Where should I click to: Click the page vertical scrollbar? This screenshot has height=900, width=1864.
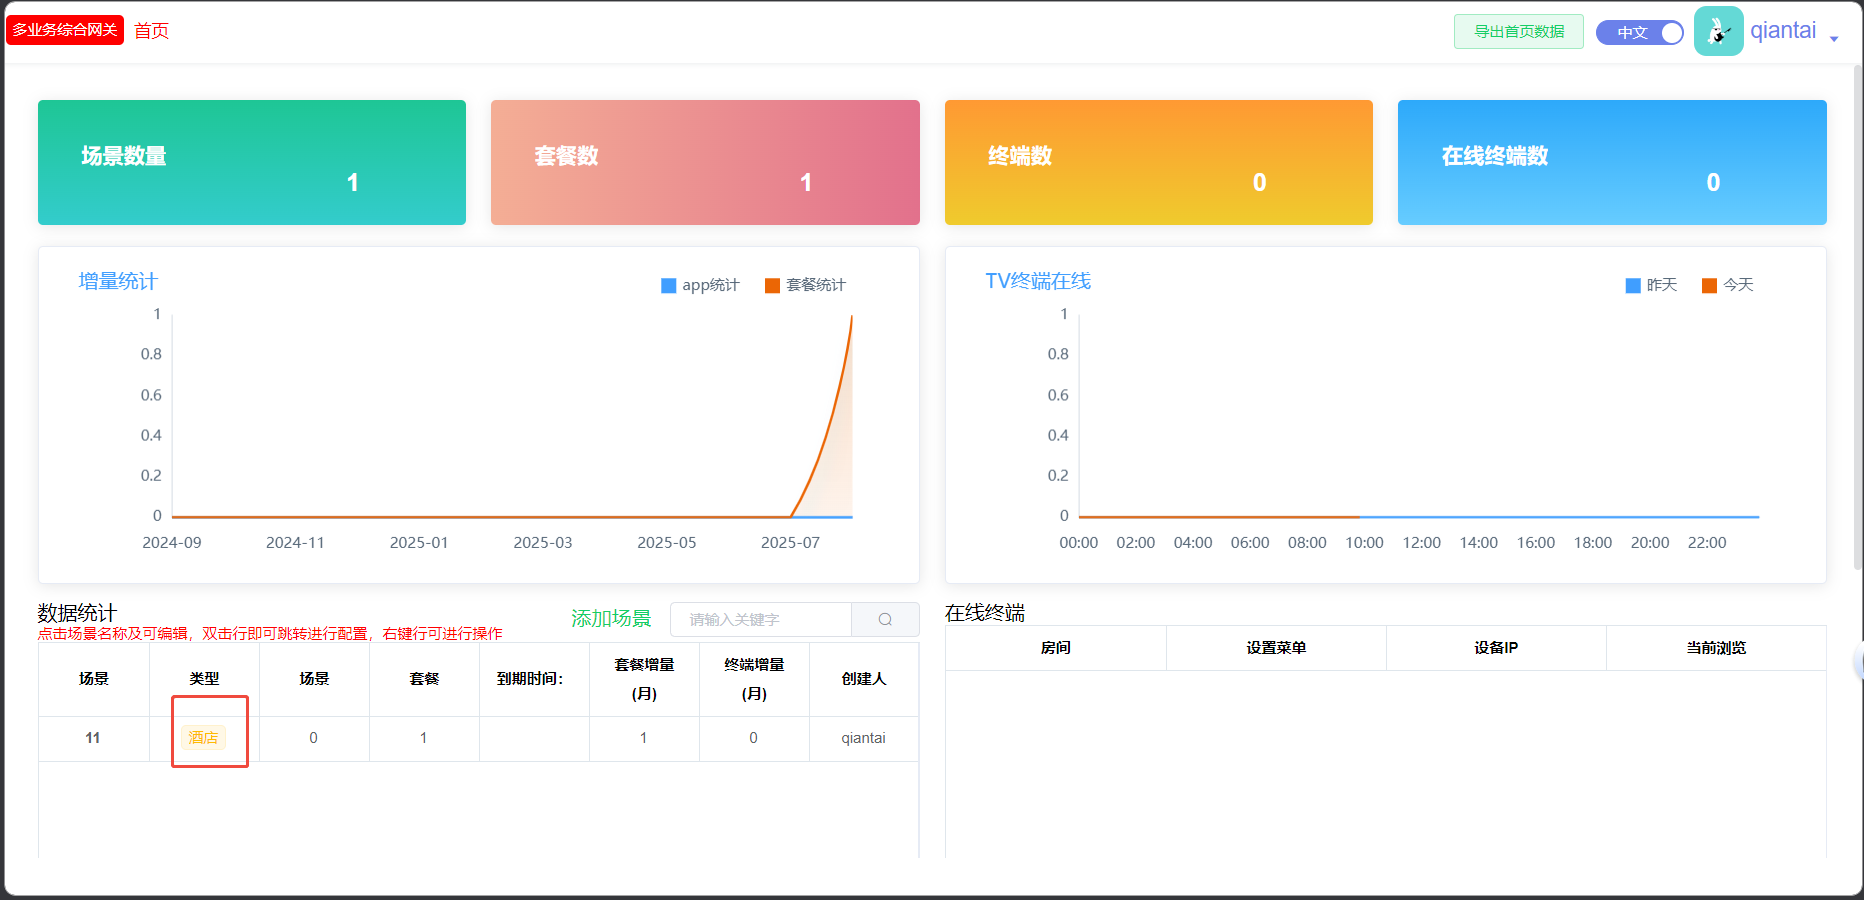pyautogui.click(x=1857, y=300)
